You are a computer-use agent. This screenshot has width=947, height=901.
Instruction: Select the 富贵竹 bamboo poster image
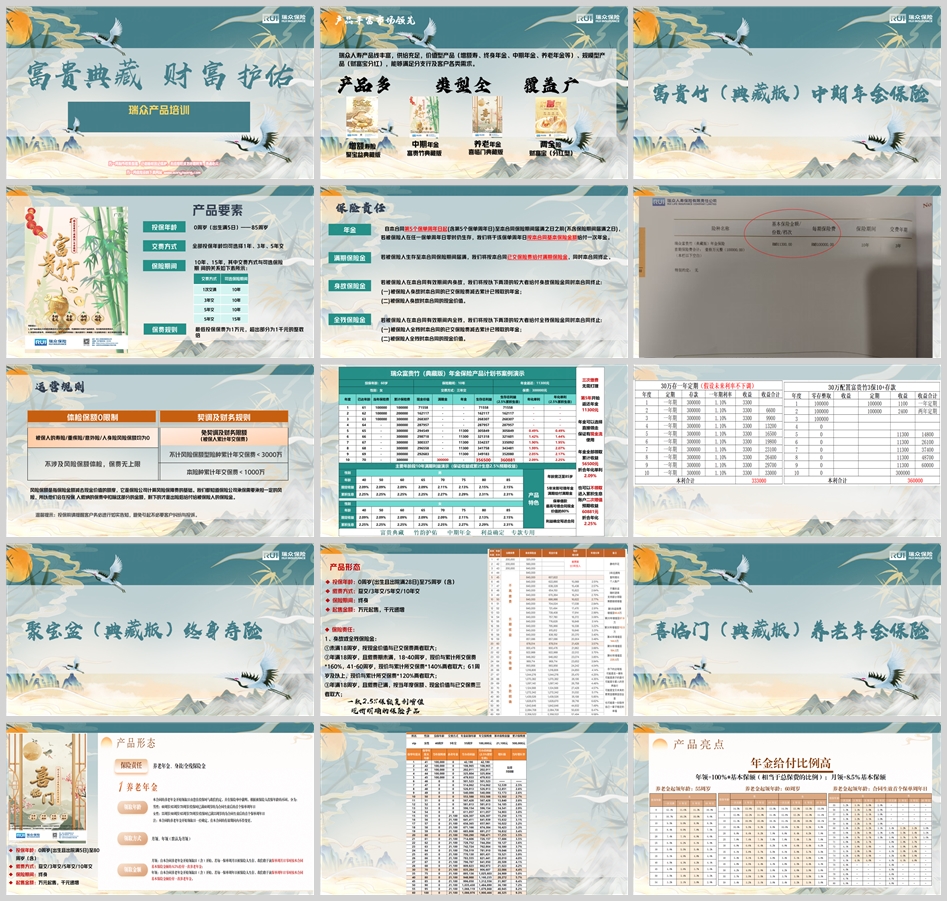[x=77, y=278]
